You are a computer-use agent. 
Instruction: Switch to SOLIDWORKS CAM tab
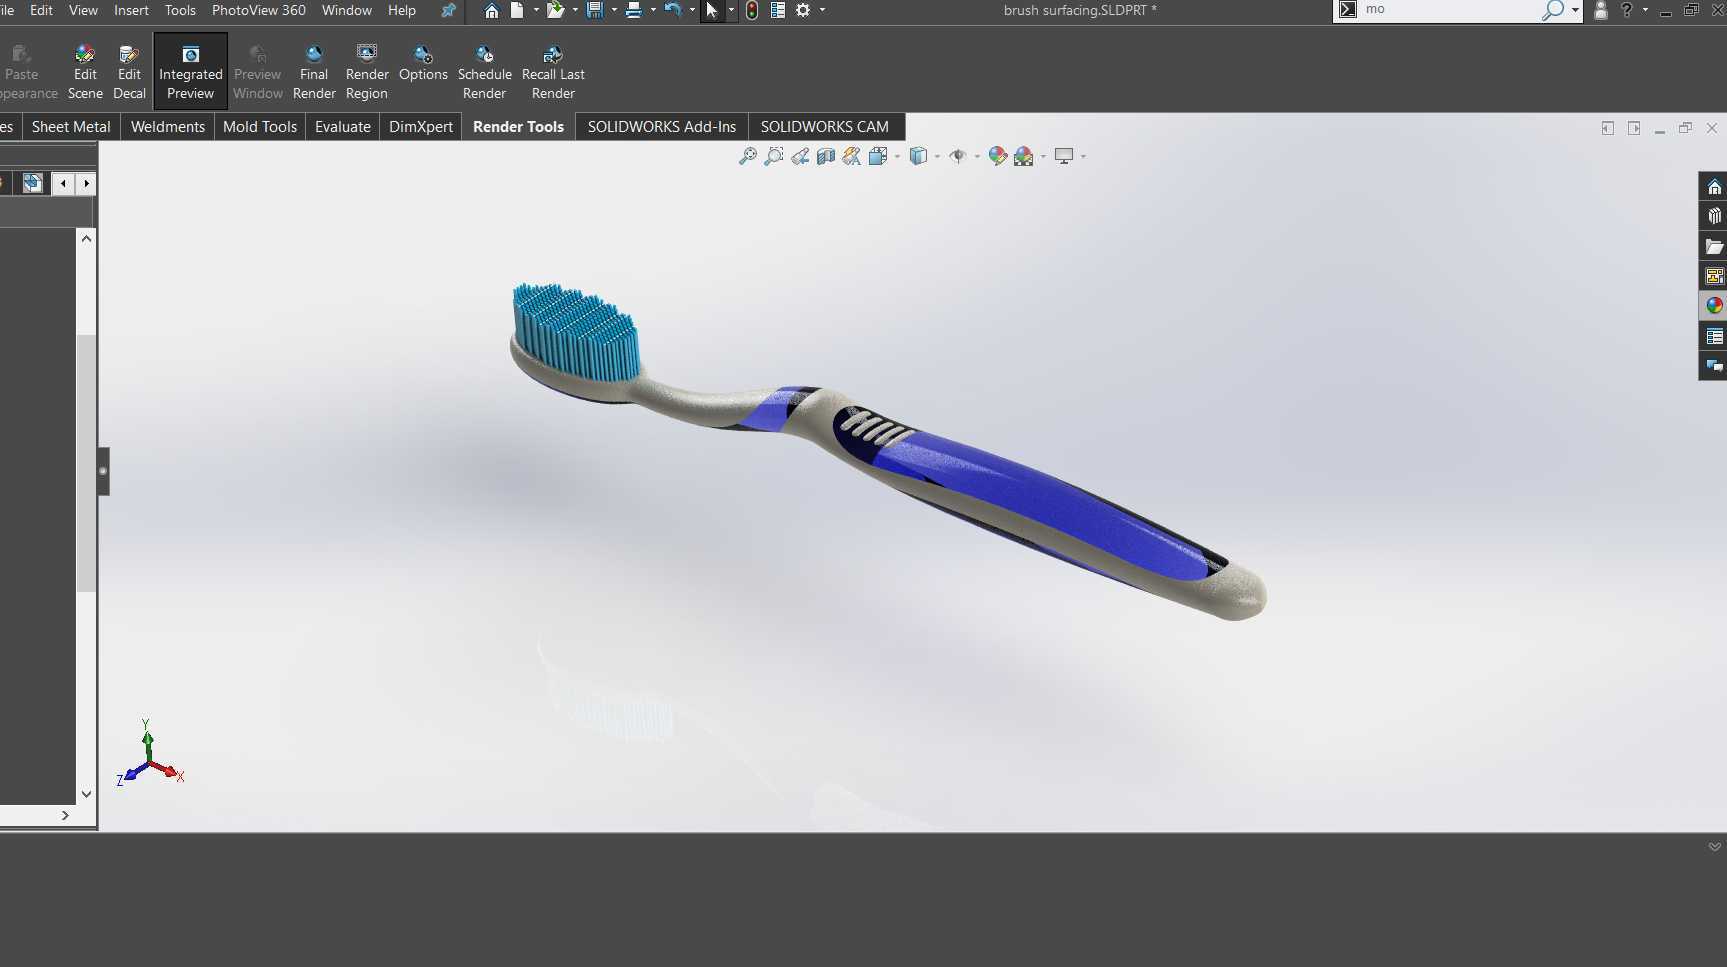tap(825, 127)
